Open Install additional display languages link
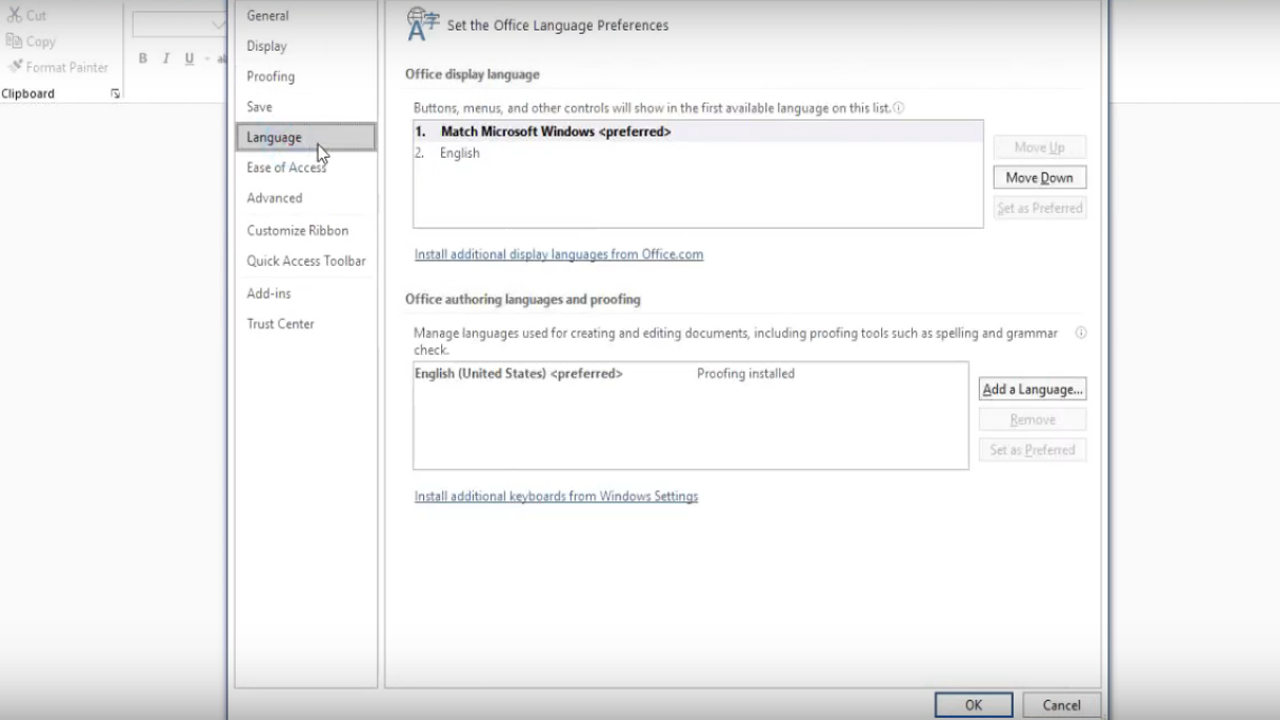1280x720 pixels. (559, 254)
